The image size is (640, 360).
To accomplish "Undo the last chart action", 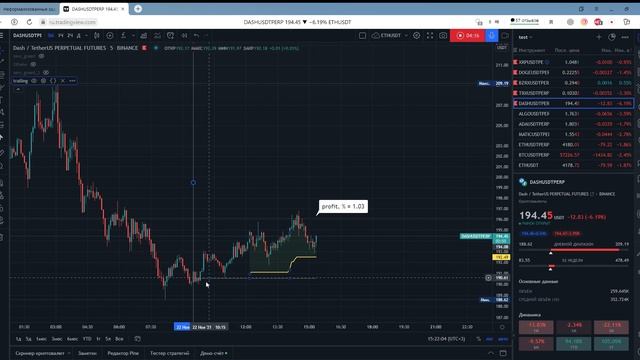I will pyautogui.click(x=196, y=36).
